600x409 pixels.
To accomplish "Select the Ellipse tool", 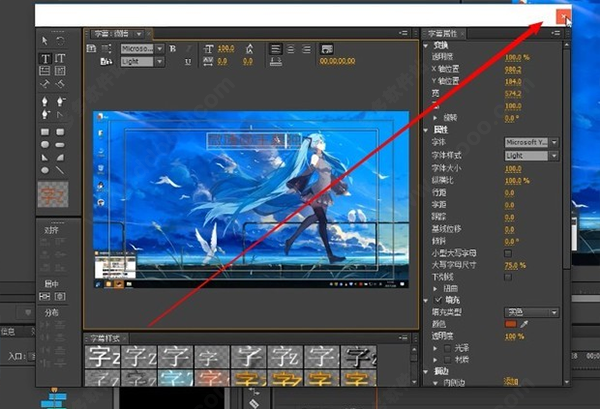I will pos(45,170).
